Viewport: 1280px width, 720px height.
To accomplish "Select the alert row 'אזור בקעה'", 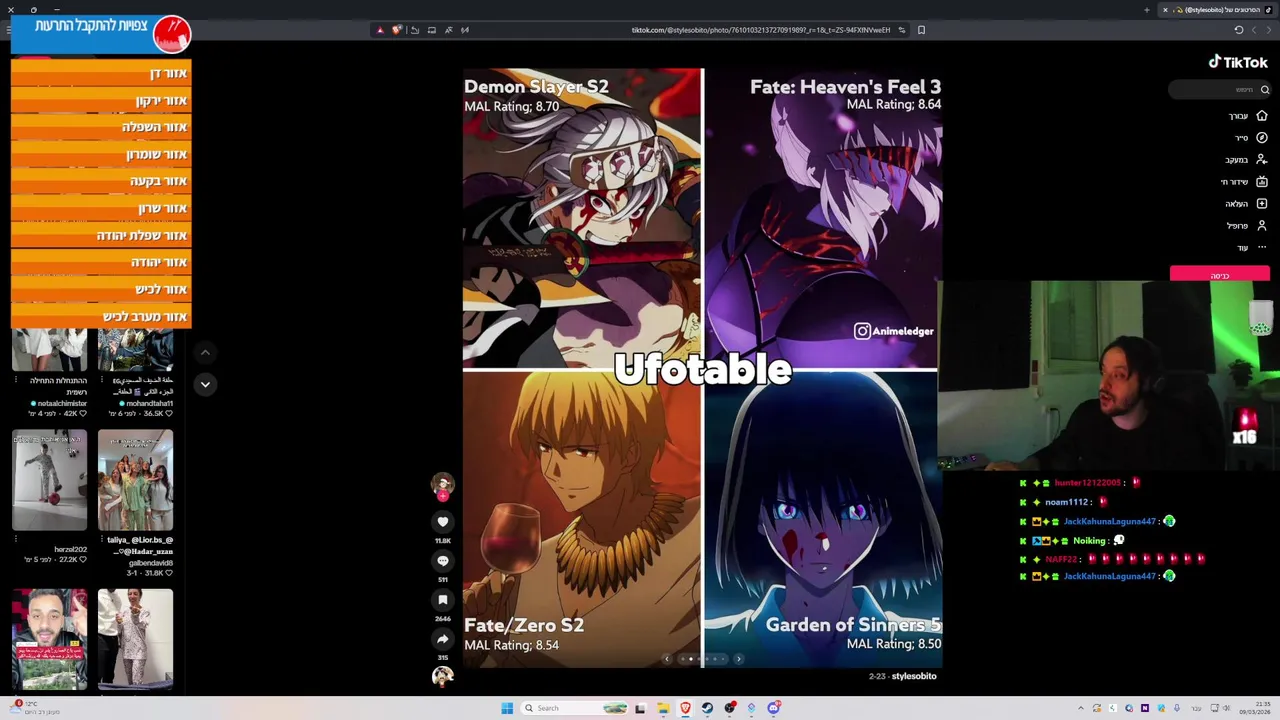I will (101, 181).
